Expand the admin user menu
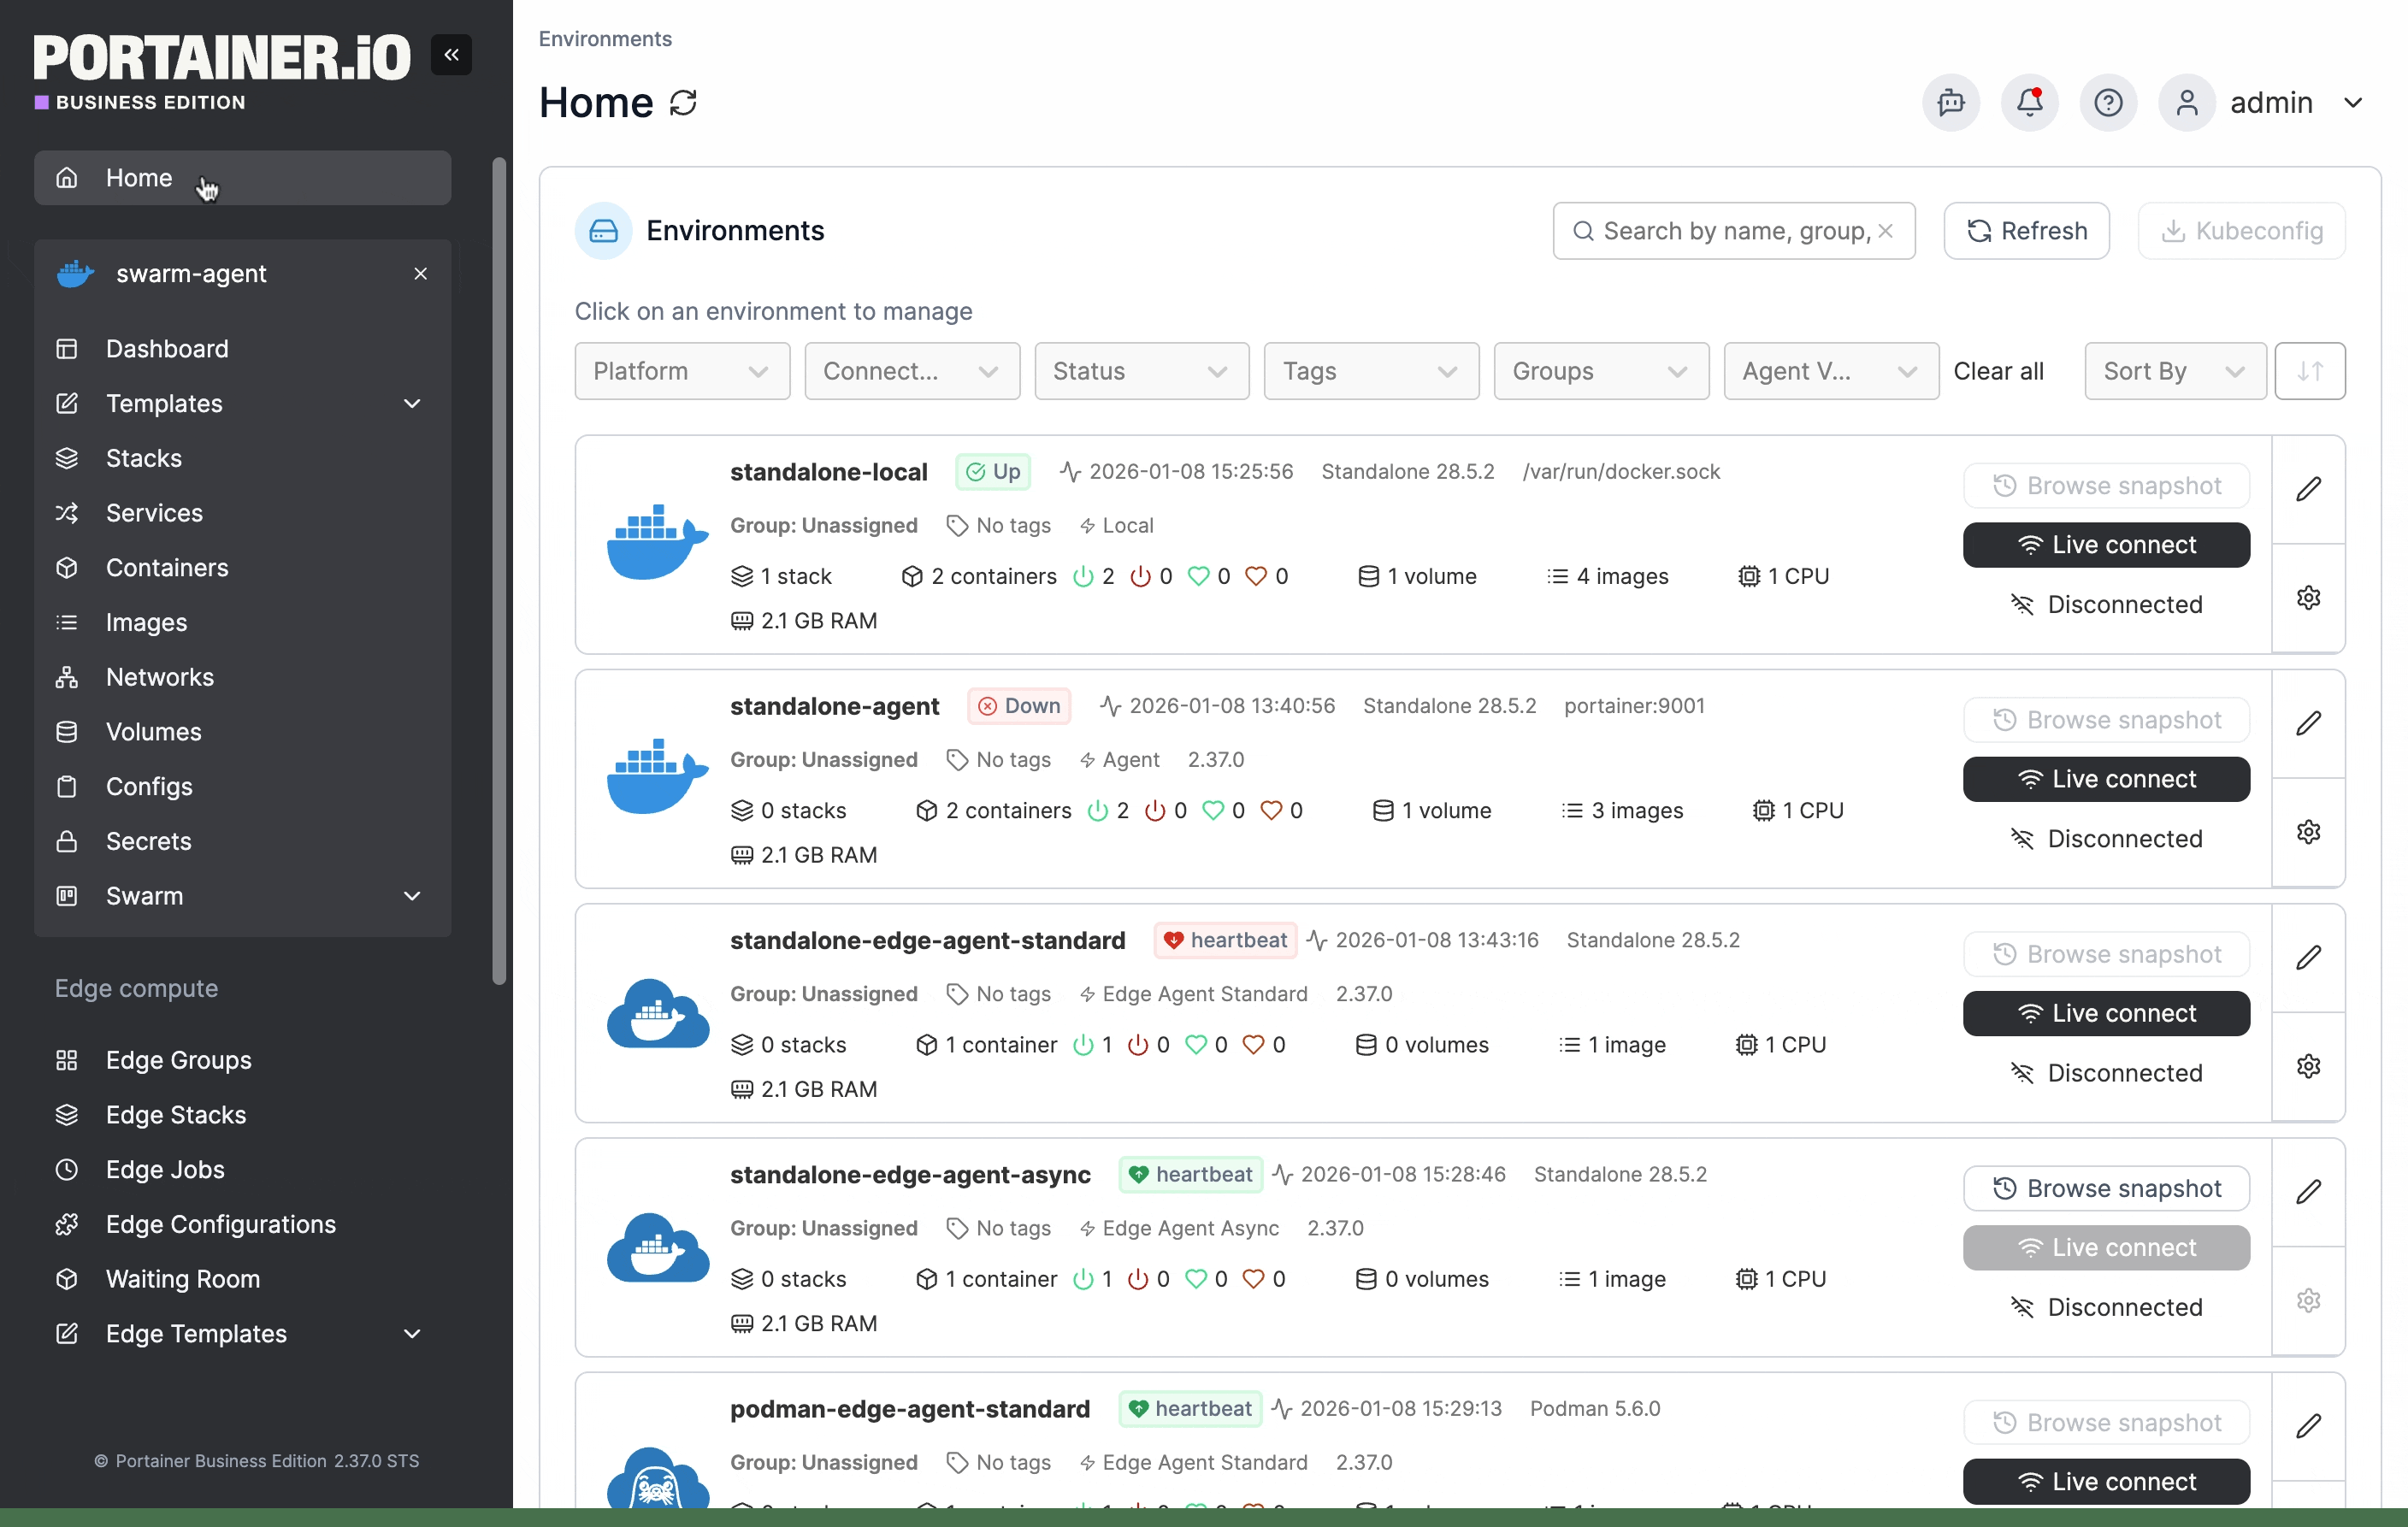 pos(2353,103)
